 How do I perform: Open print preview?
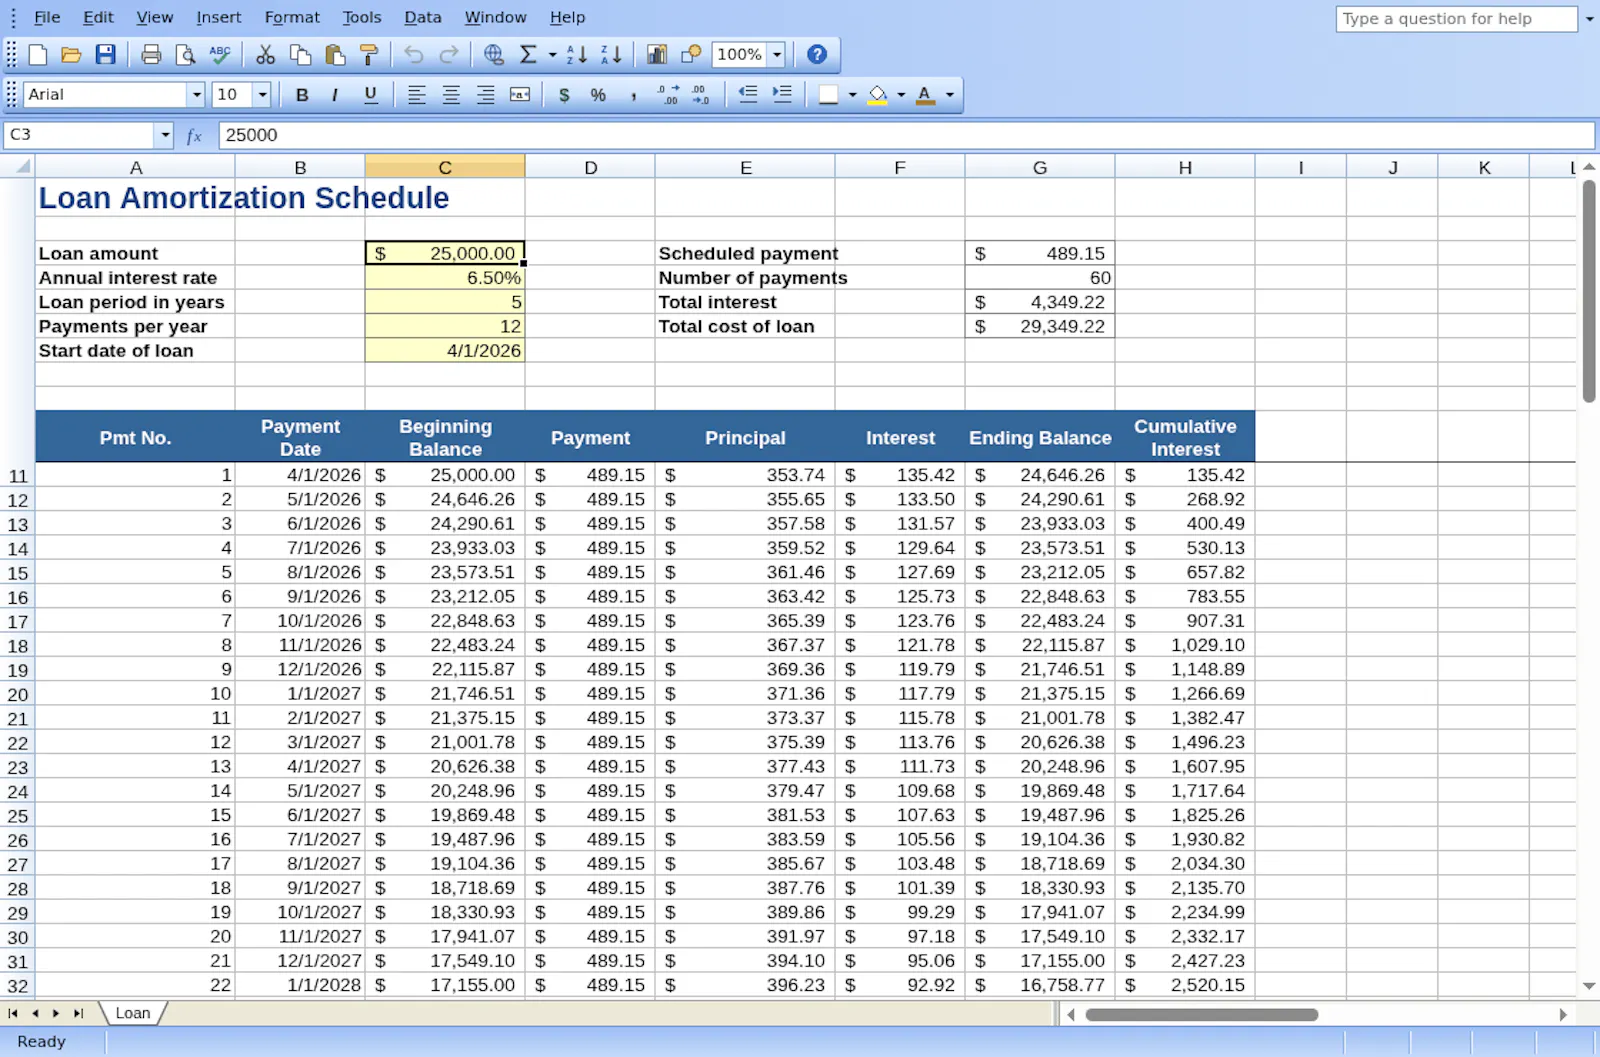(185, 55)
